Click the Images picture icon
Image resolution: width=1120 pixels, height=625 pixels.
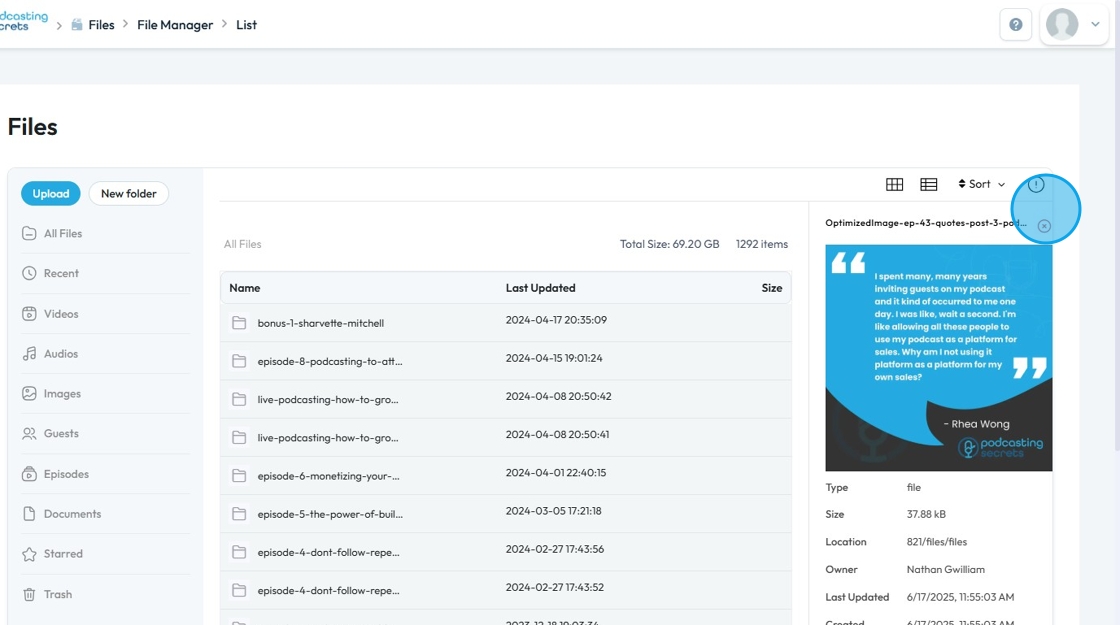point(29,394)
